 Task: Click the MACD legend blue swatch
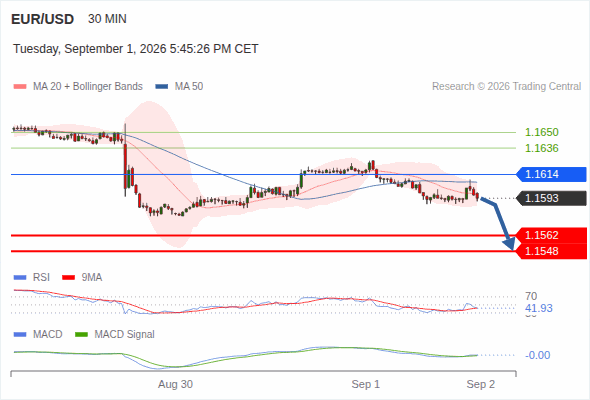tap(20, 335)
